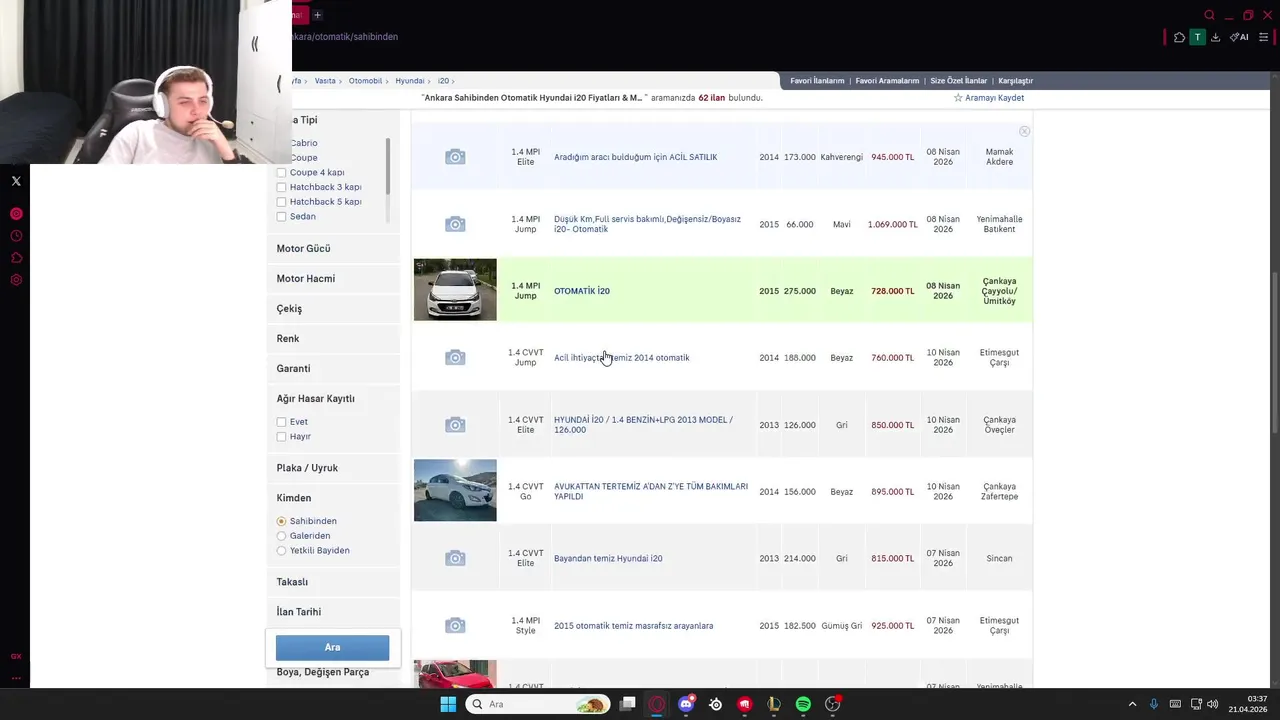Click the Windows taskbar Ara search box
The height and width of the screenshot is (720, 1280).
538,704
